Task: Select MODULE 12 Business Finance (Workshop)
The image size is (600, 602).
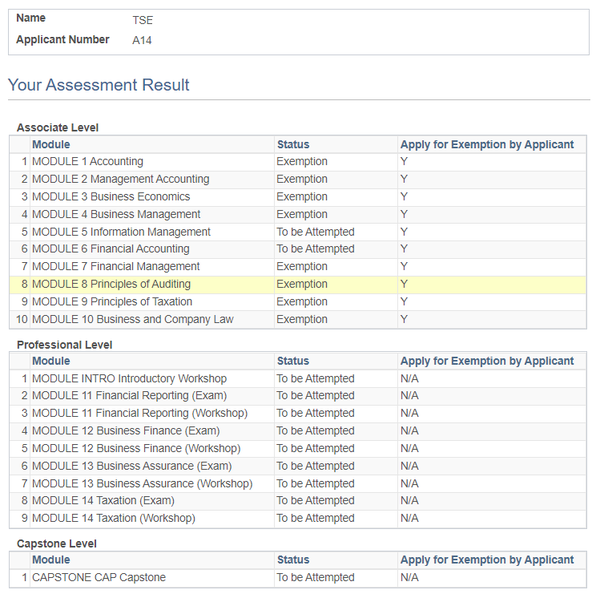Action: point(128,448)
